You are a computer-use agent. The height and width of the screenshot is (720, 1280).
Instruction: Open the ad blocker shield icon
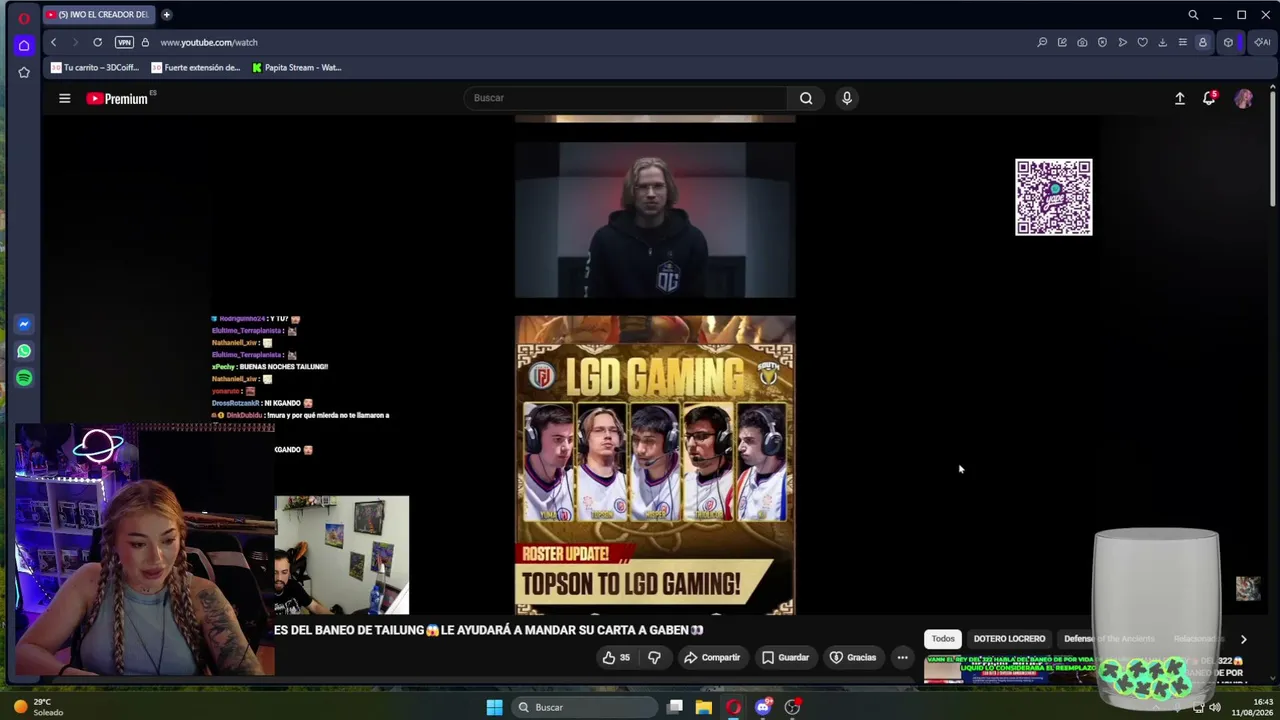(x=1102, y=42)
